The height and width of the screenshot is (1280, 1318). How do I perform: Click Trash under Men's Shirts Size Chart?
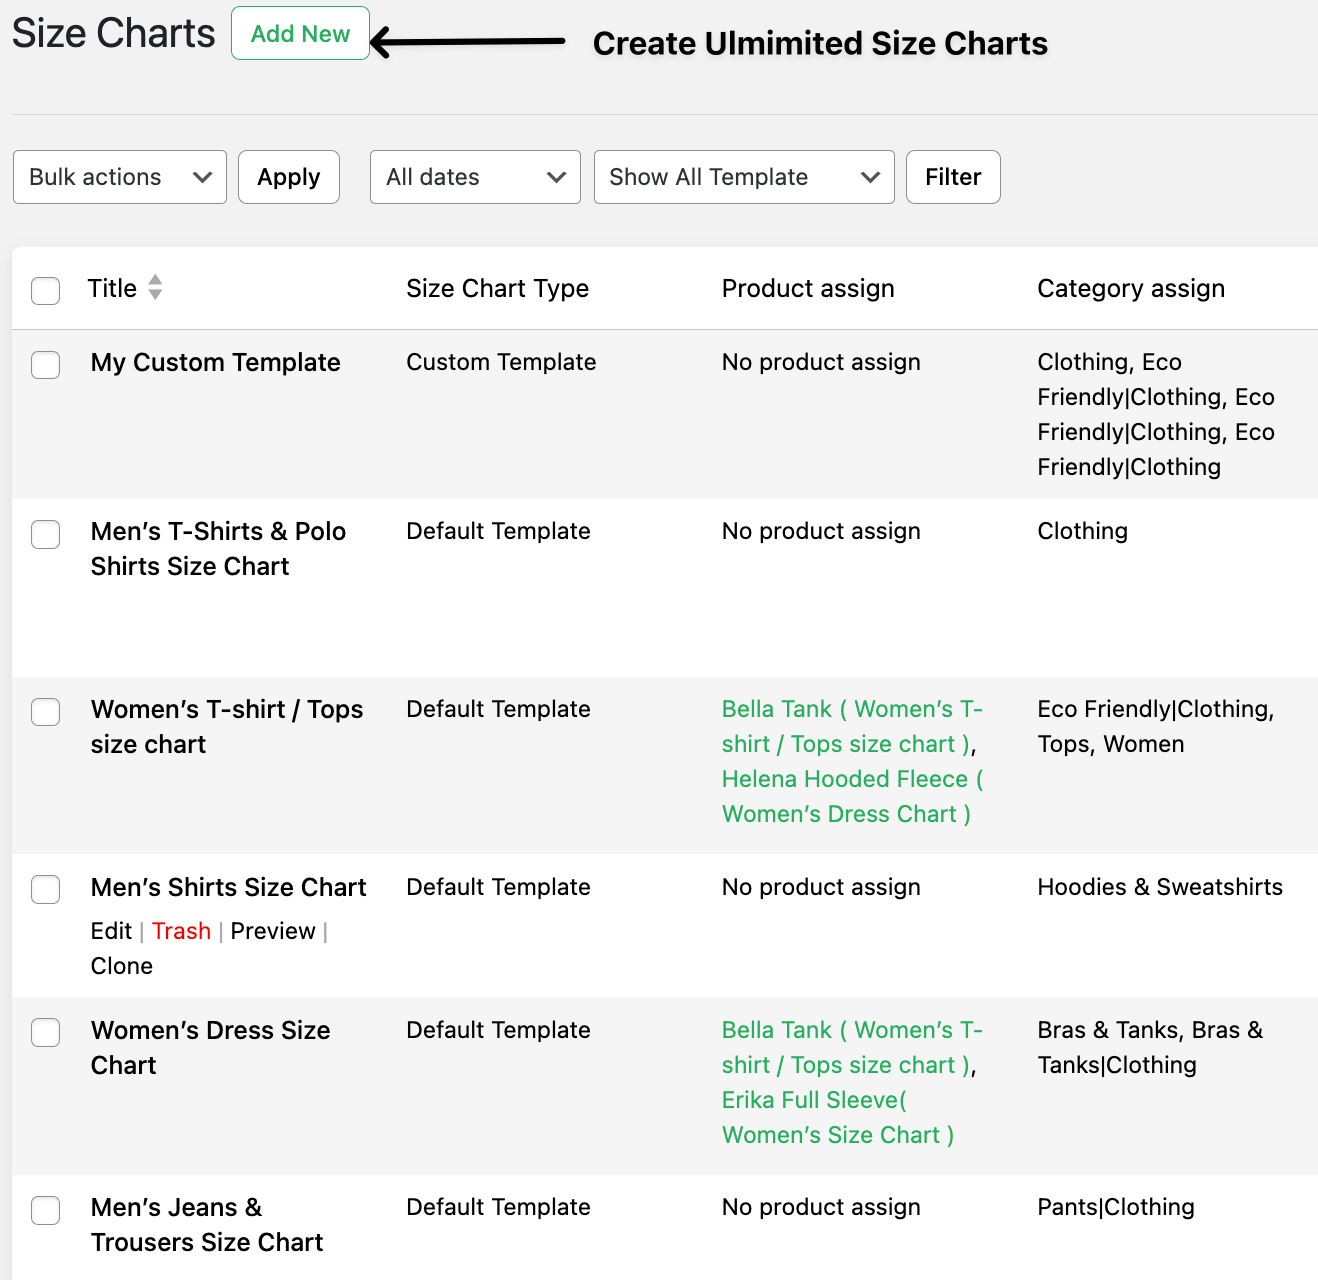tap(181, 931)
